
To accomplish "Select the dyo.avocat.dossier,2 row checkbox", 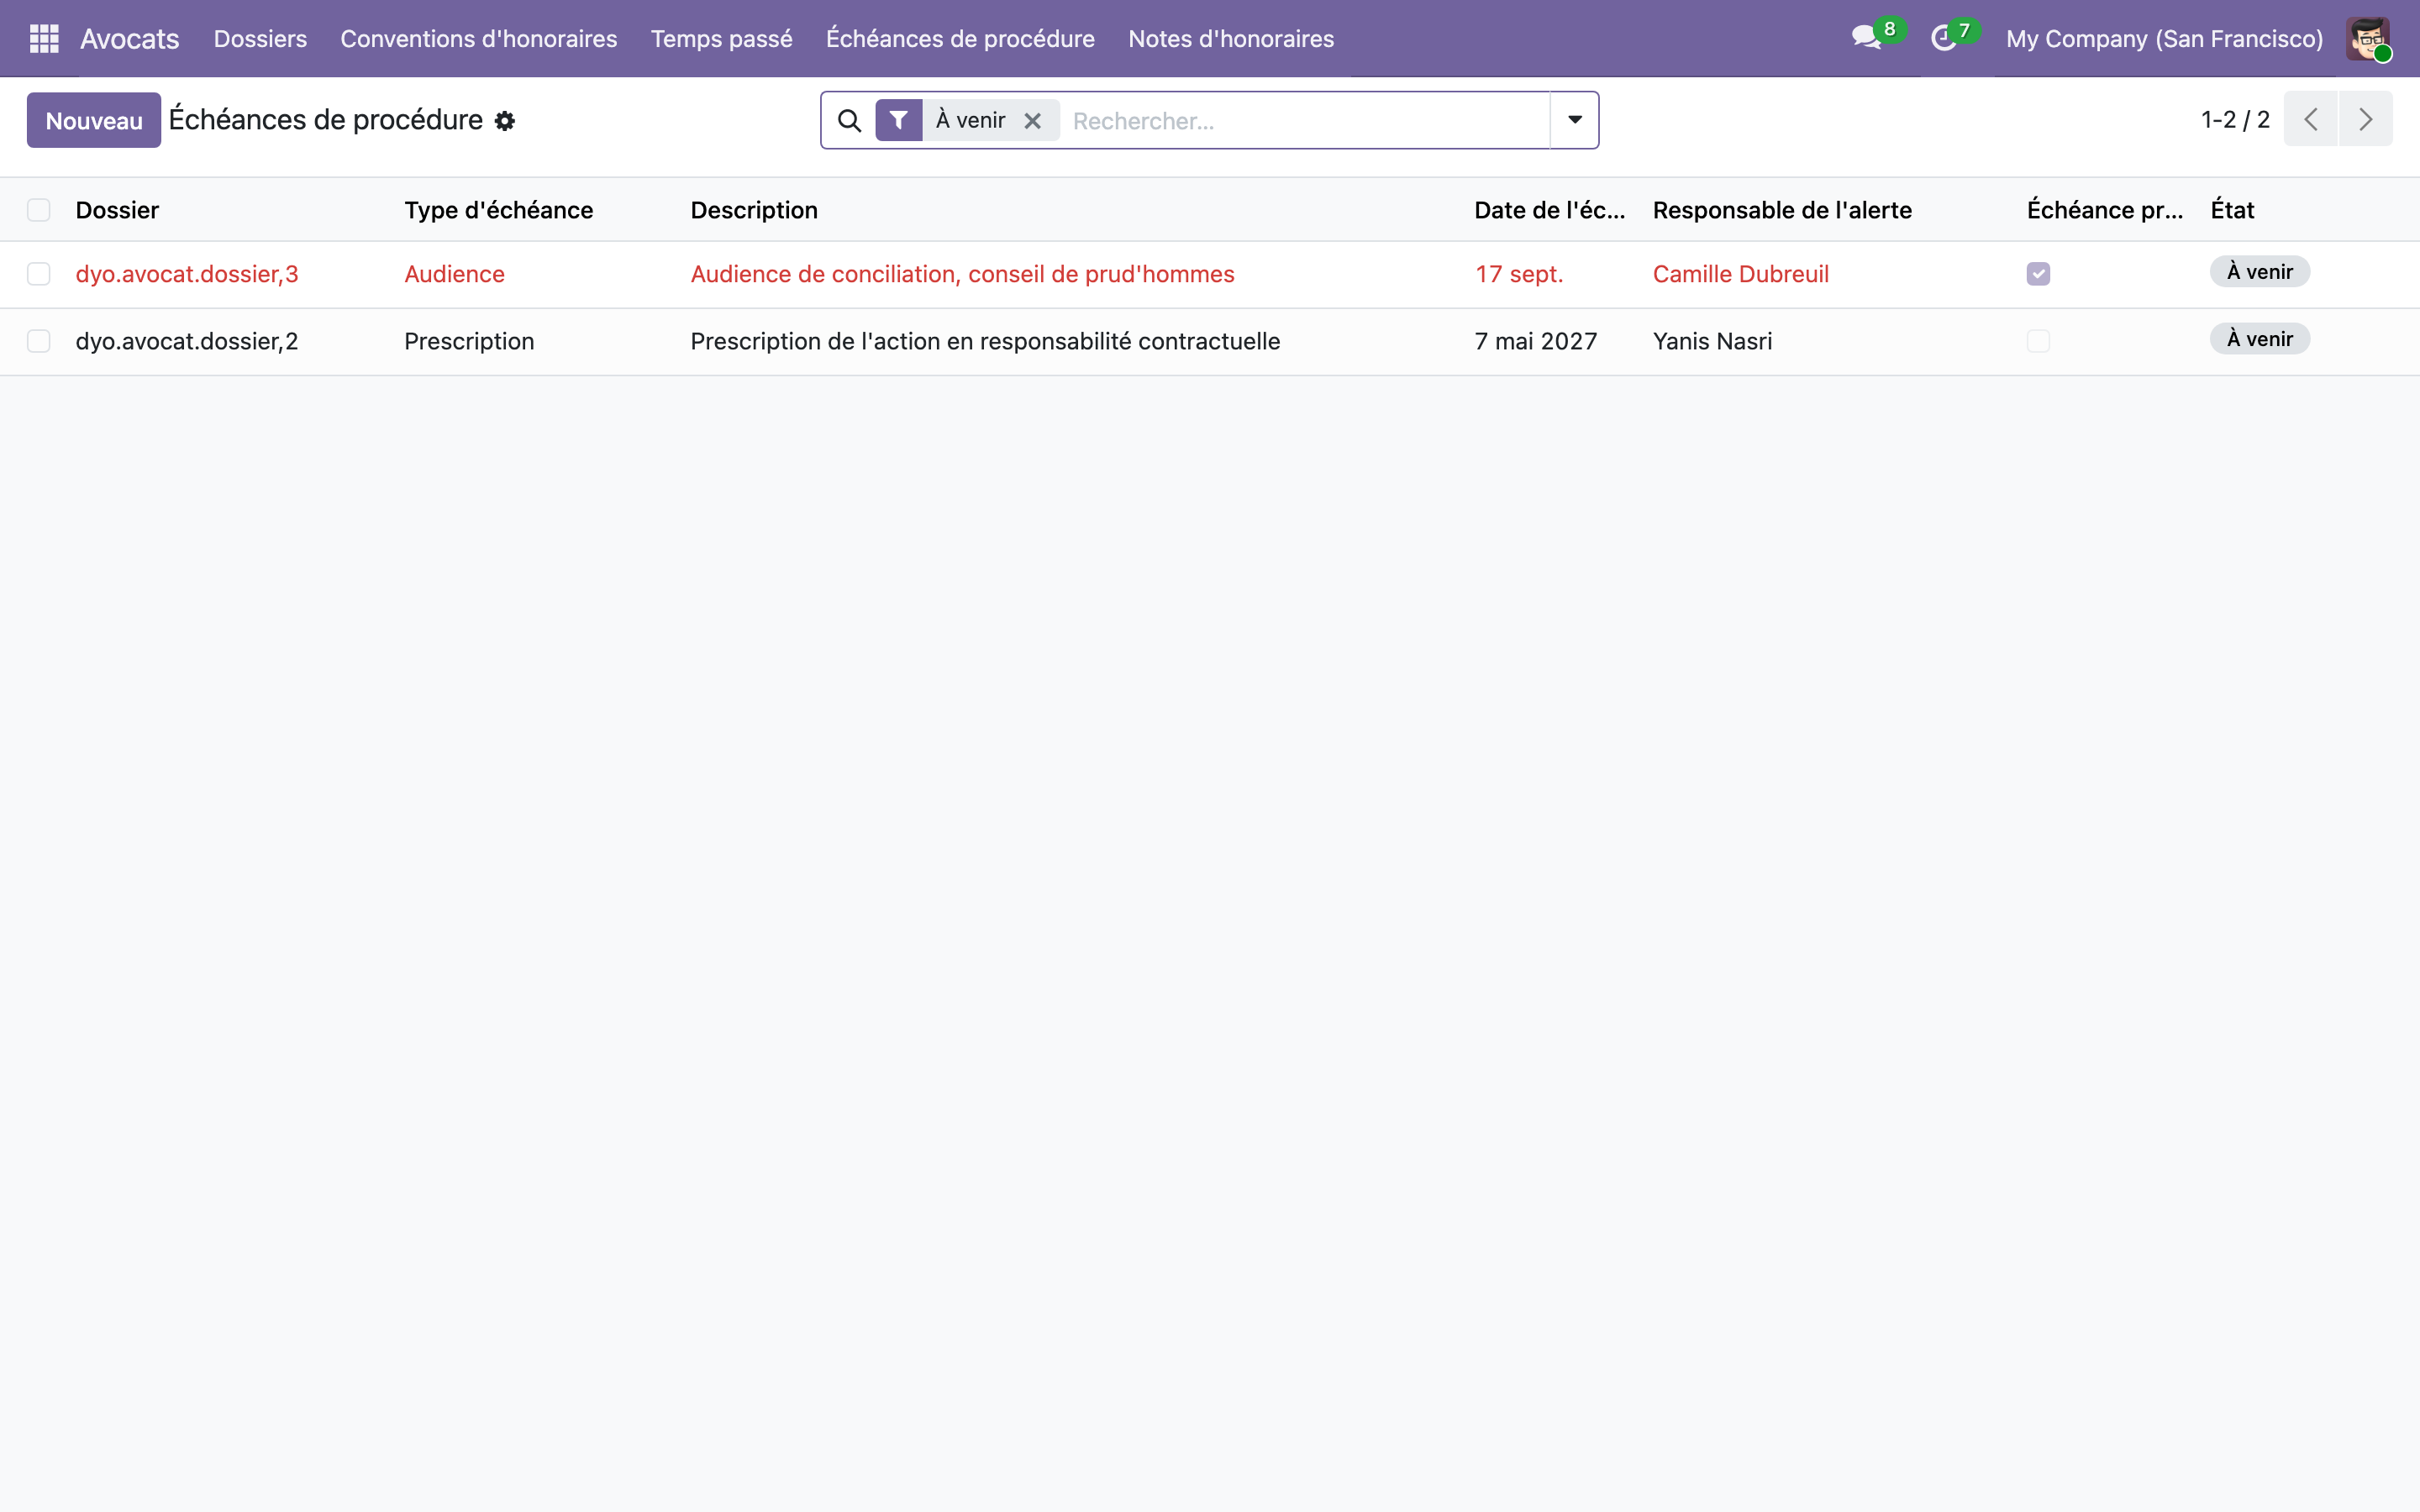I will point(39,341).
